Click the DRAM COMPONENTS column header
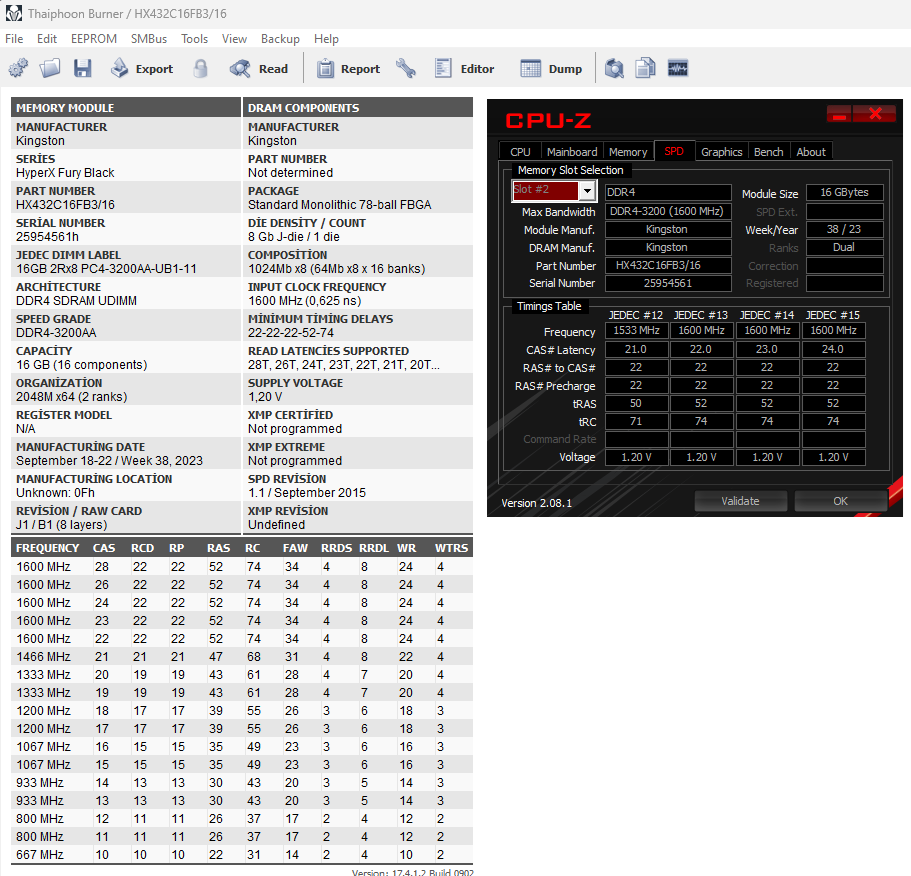911x876 pixels. click(x=357, y=107)
